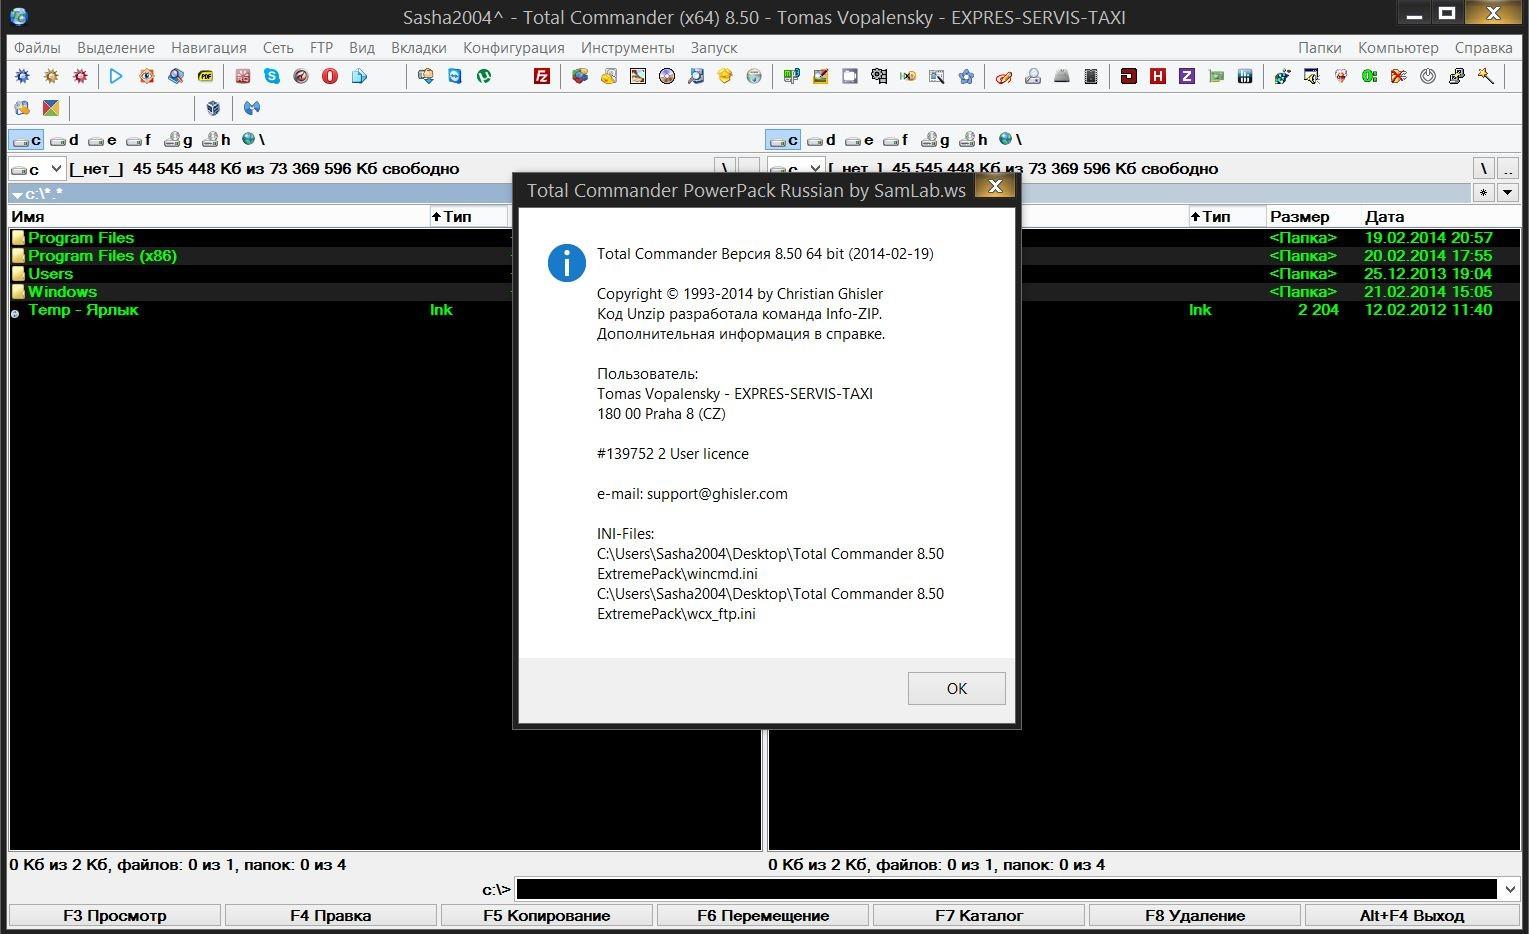The image size is (1529, 934).
Task: Click the magnifier search toolbar icon
Action: coord(176,76)
